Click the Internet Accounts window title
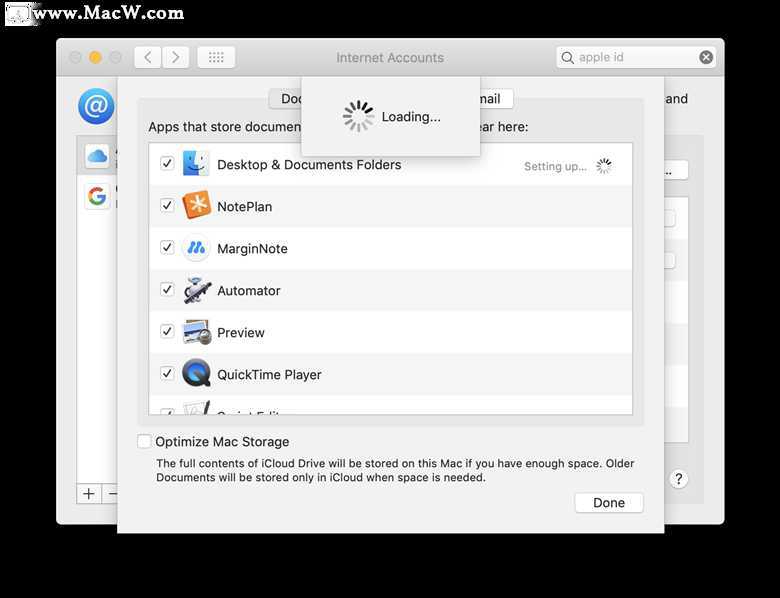 pyautogui.click(x=390, y=58)
